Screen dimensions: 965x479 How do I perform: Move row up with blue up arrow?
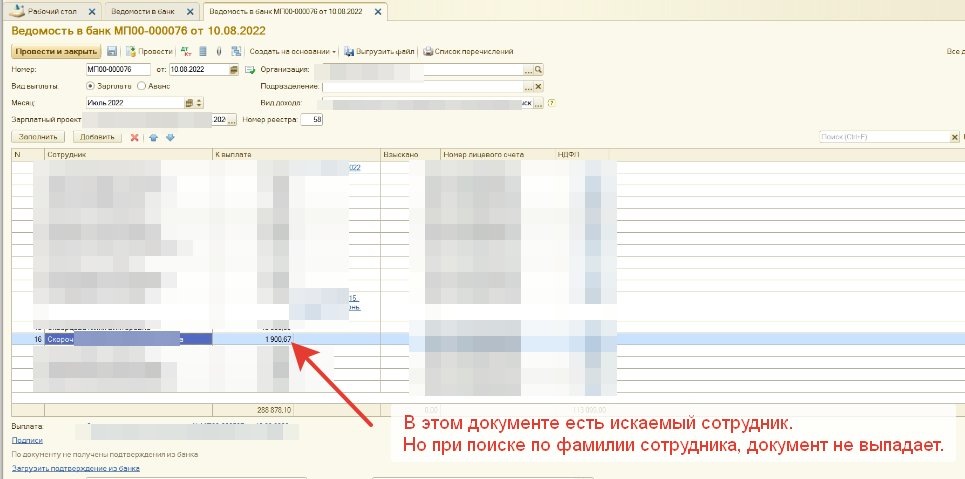(x=153, y=137)
